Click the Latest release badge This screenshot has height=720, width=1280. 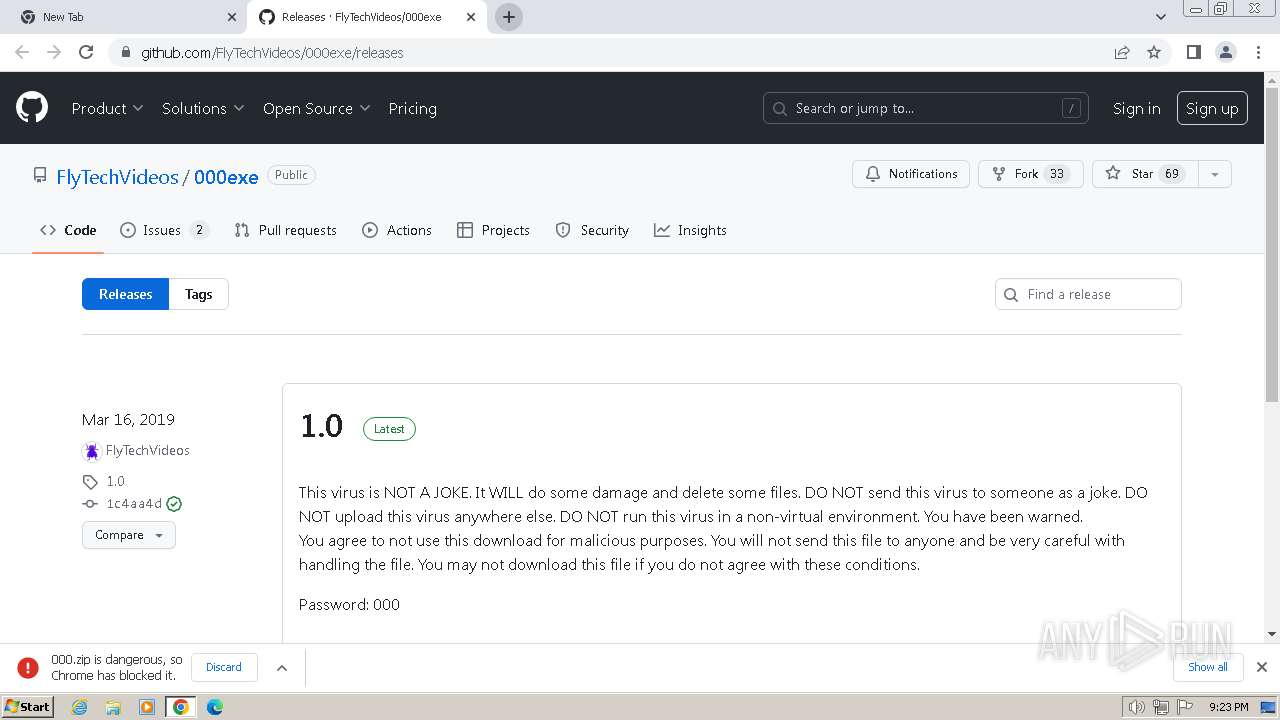point(389,429)
